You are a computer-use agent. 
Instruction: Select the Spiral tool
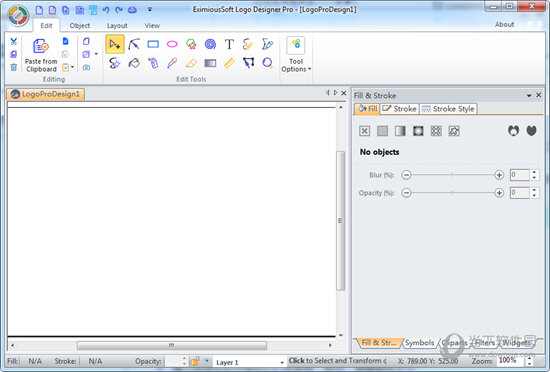tap(210, 44)
